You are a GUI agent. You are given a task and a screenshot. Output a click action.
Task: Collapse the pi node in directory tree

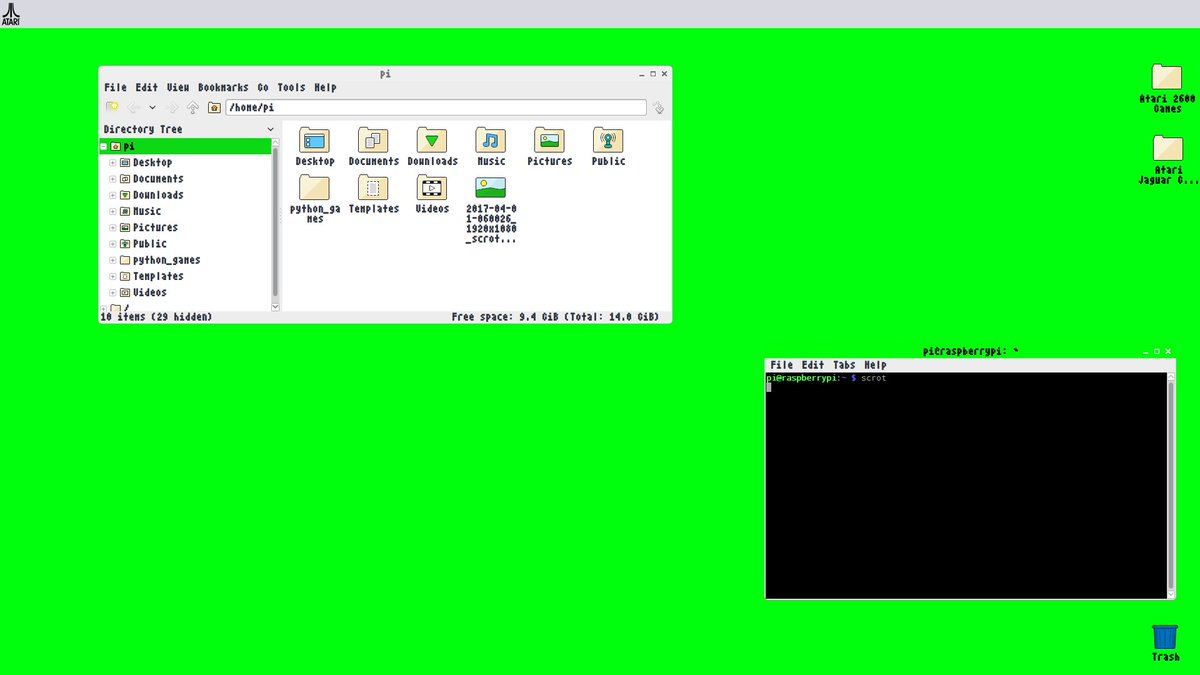(x=104, y=146)
